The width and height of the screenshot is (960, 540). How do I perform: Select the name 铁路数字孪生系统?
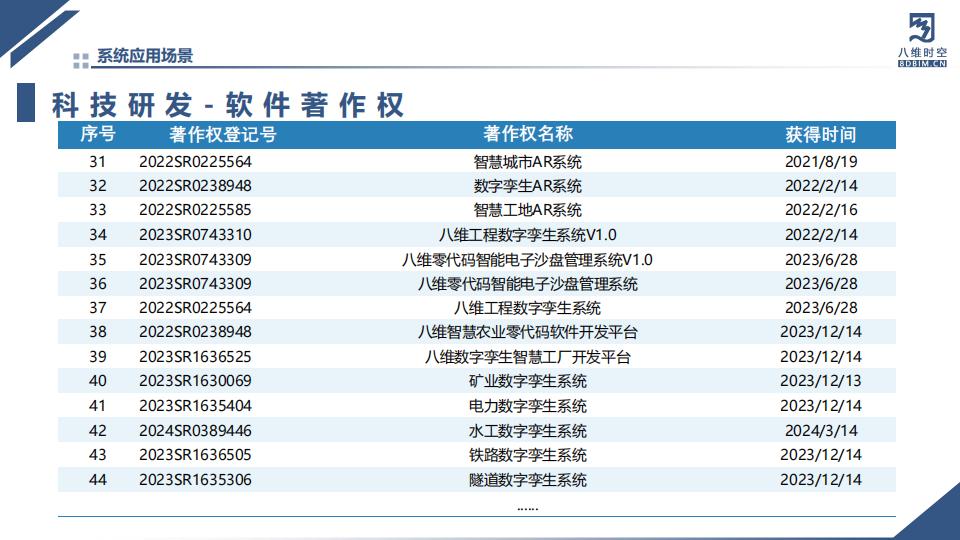click(x=528, y=454)
